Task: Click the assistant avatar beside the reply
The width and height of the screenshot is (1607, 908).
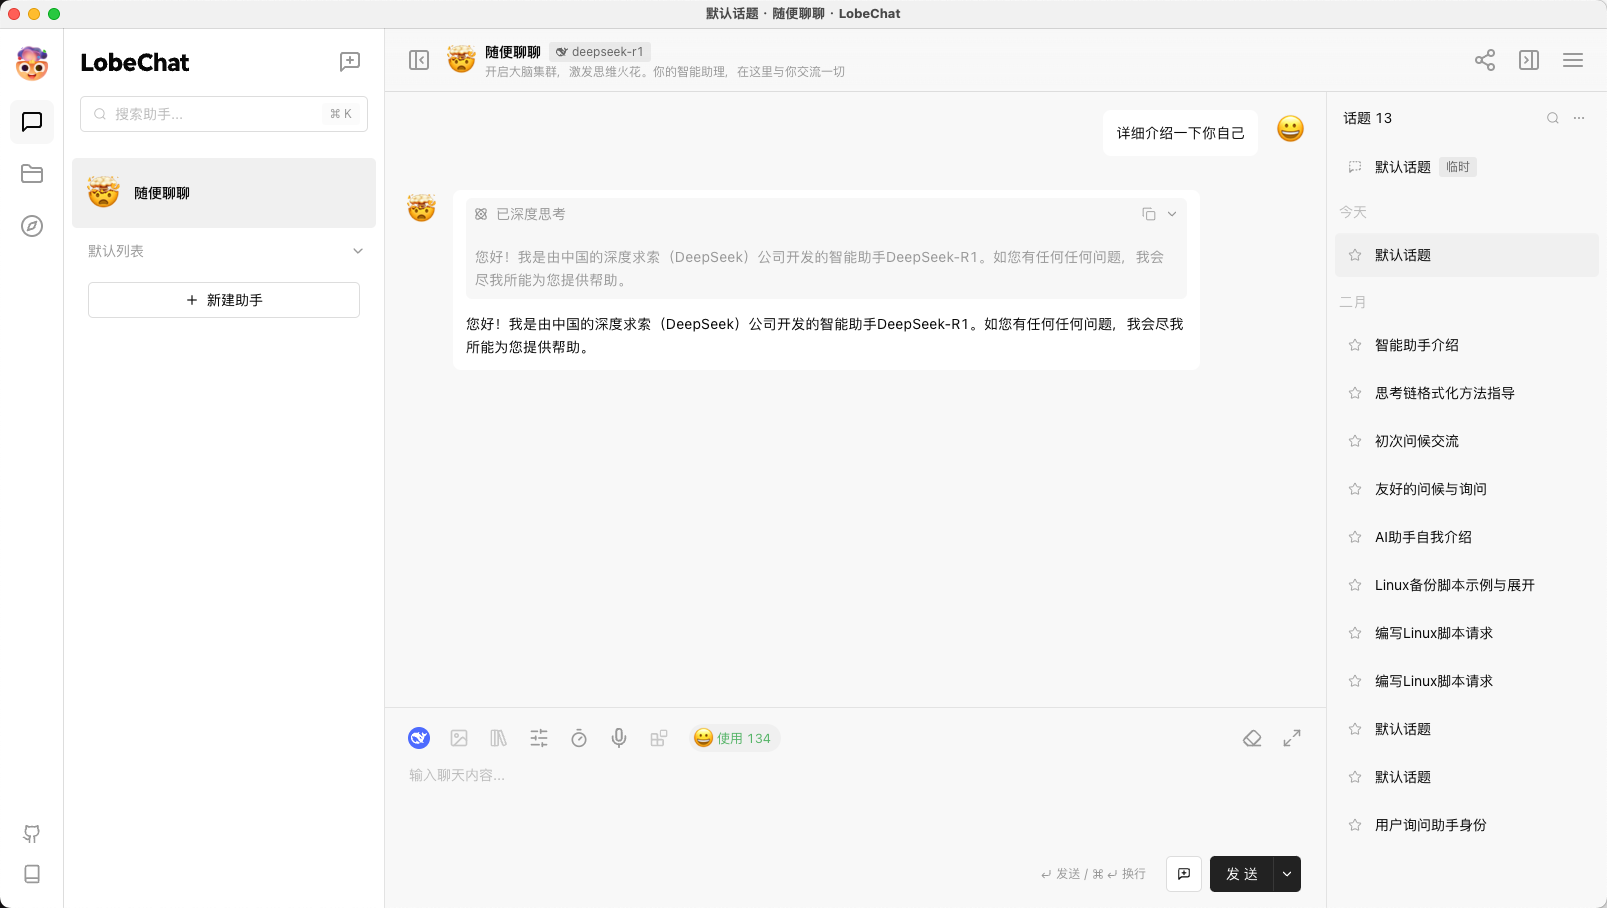Action: point(421,208)
